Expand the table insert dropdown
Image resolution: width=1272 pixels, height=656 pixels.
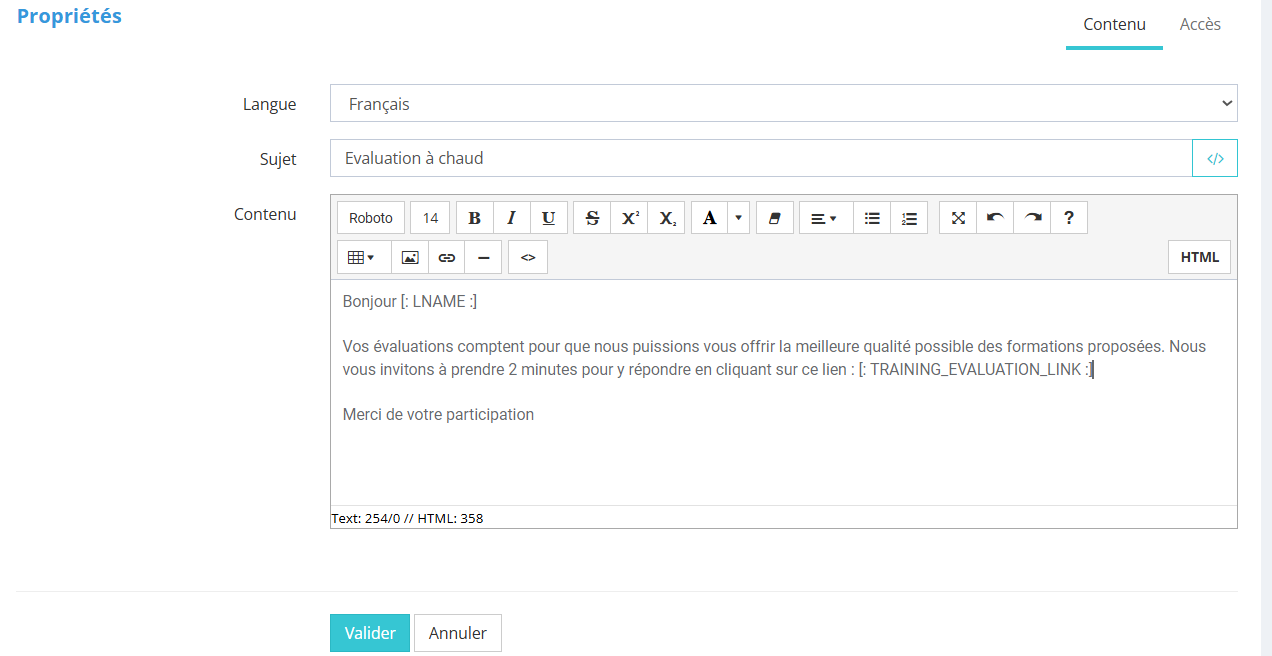pyautogui.click(x=361, y=257)
